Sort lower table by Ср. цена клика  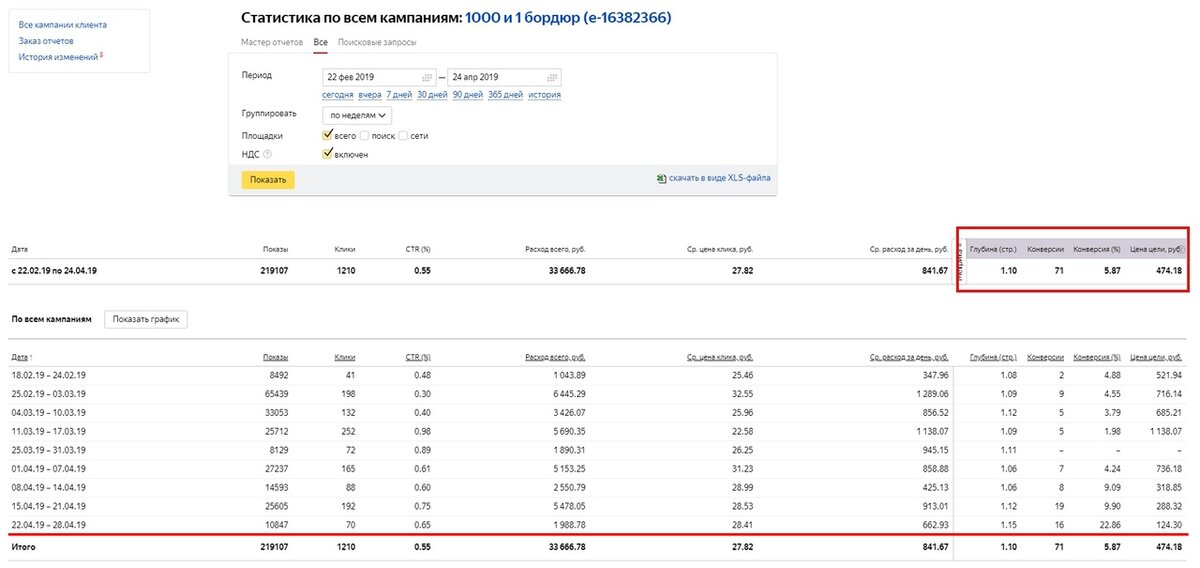coord(720,357)
